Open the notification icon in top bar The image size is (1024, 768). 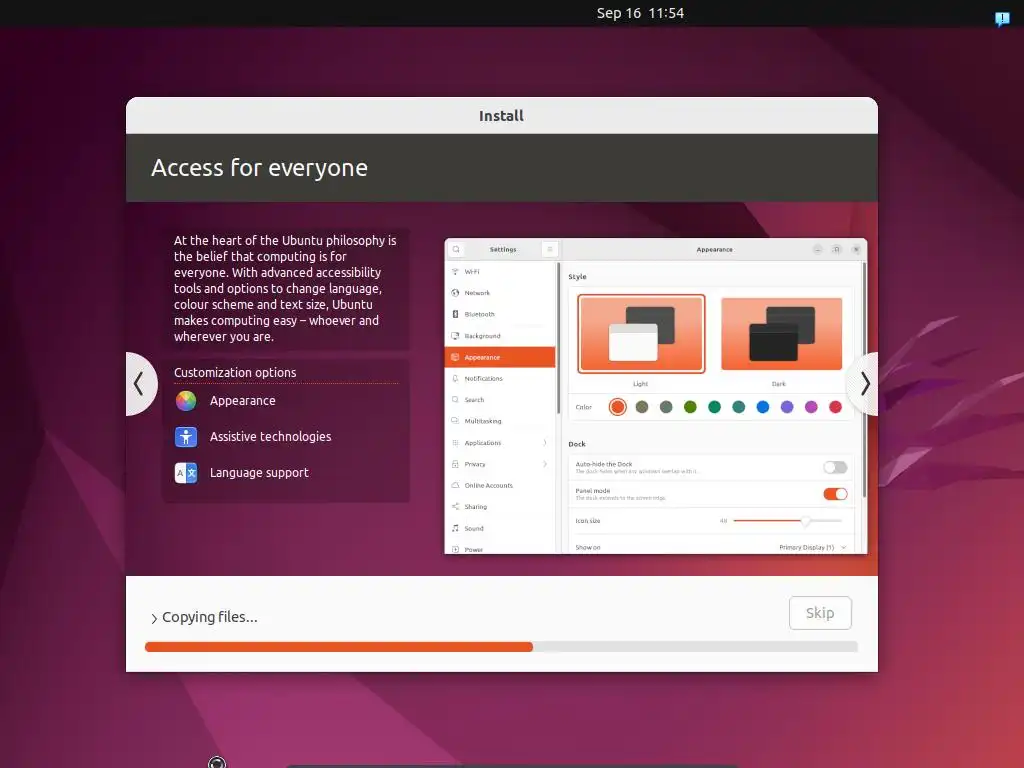[x=1002, y=18]
